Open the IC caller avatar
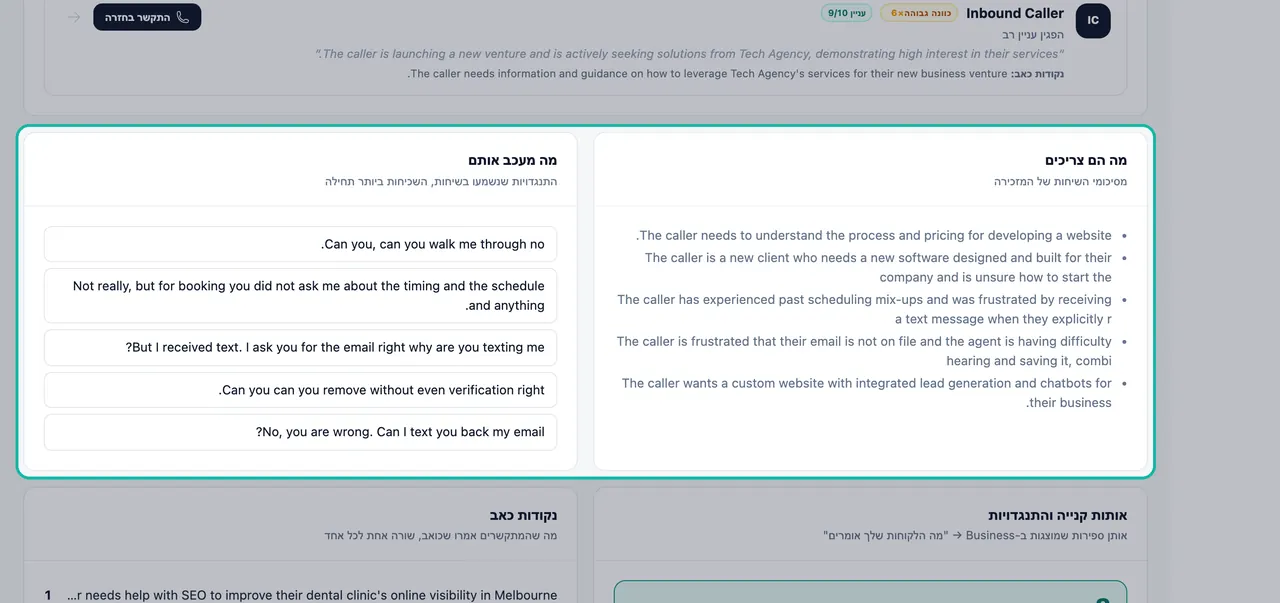This screenshot has width=1280, height=603. 1093,20
